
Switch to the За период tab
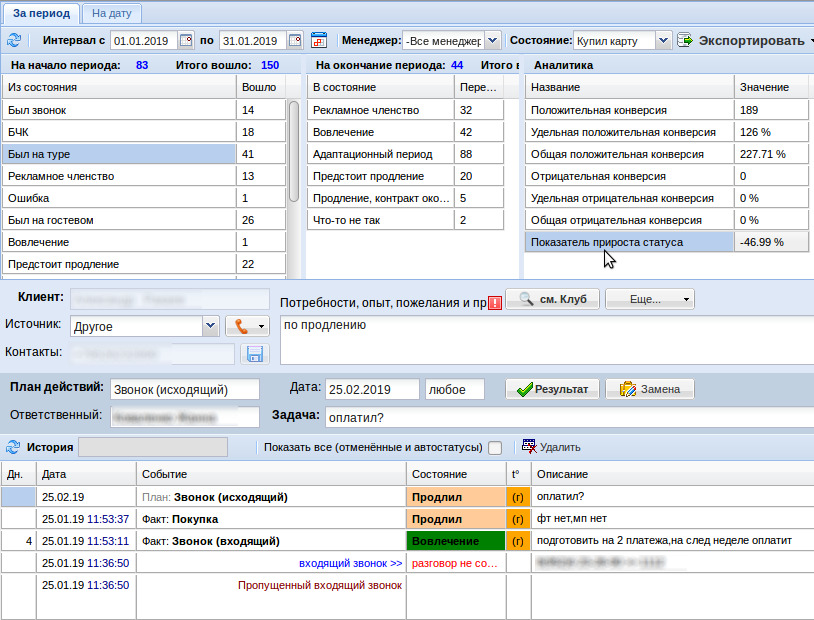pos(41,13)
